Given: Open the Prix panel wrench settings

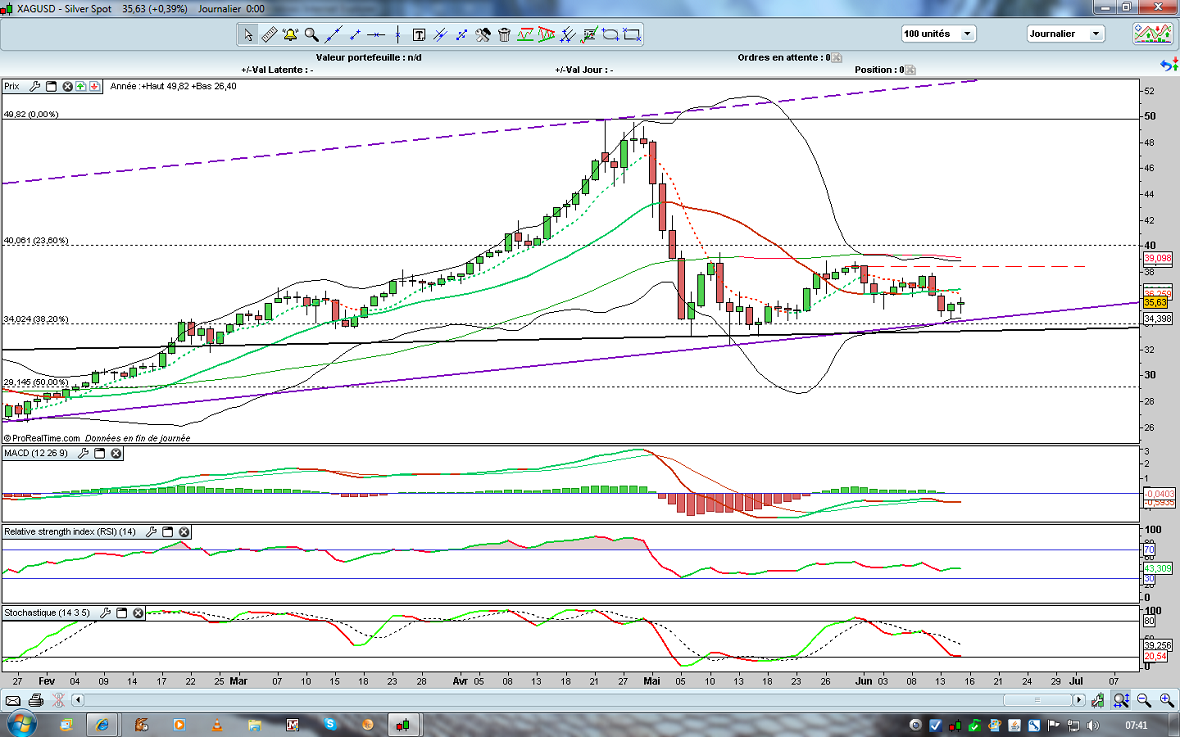Looking at the screenshot, I should (x=34, y=87).
